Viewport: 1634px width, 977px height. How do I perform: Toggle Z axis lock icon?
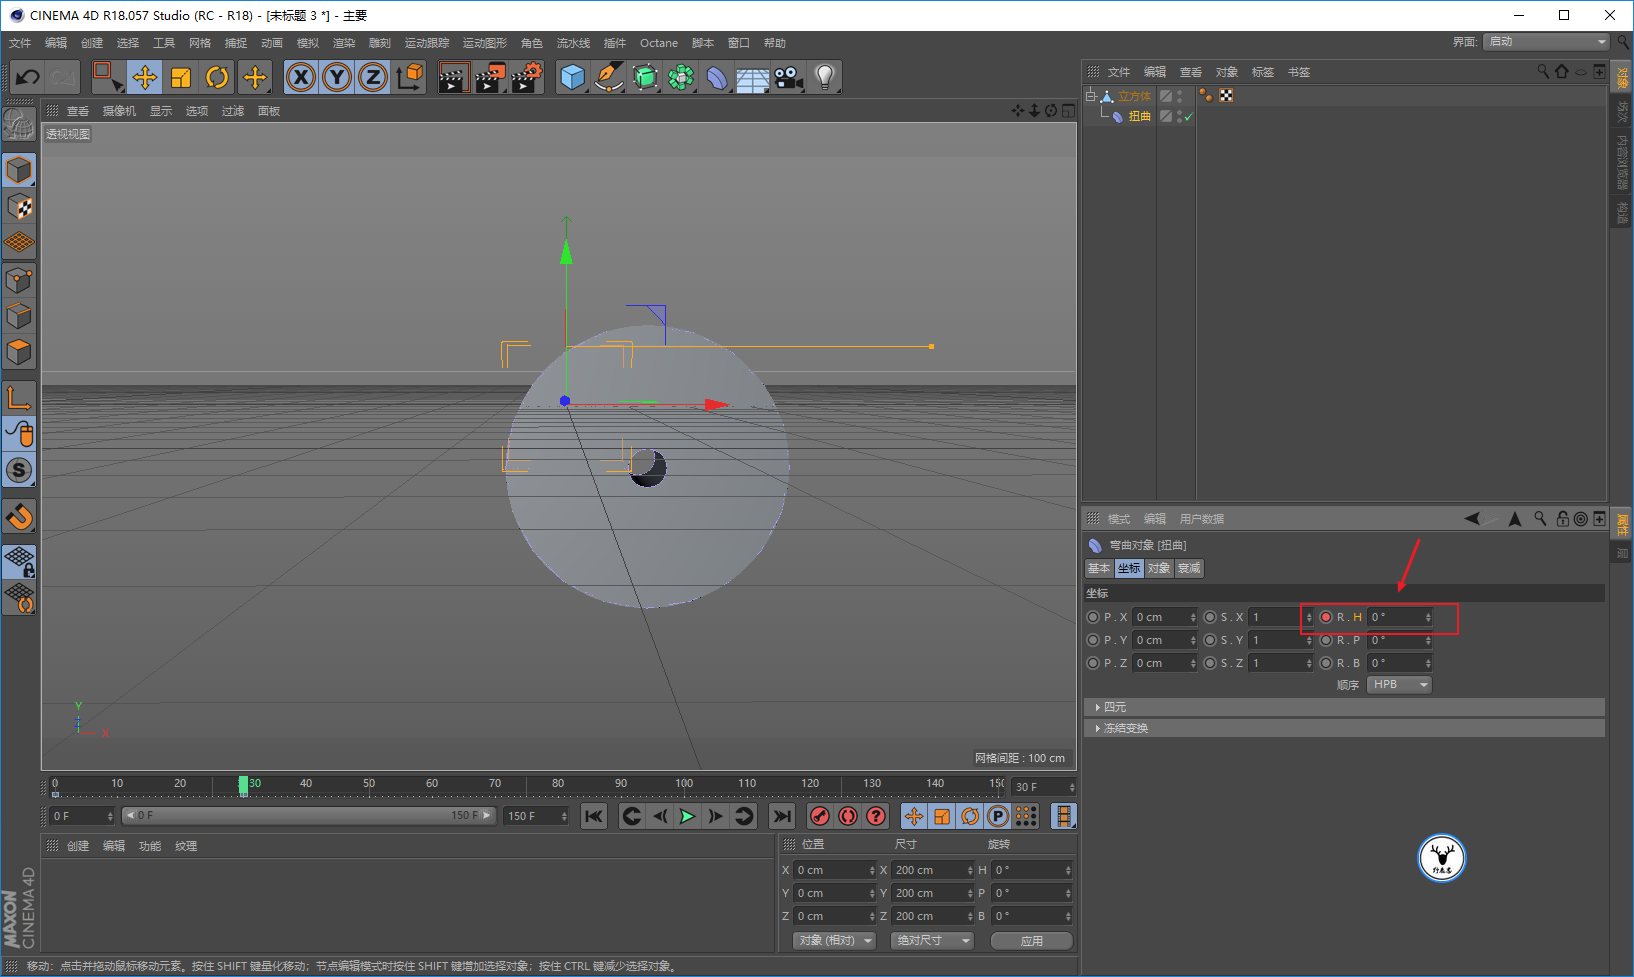(373, 77)
